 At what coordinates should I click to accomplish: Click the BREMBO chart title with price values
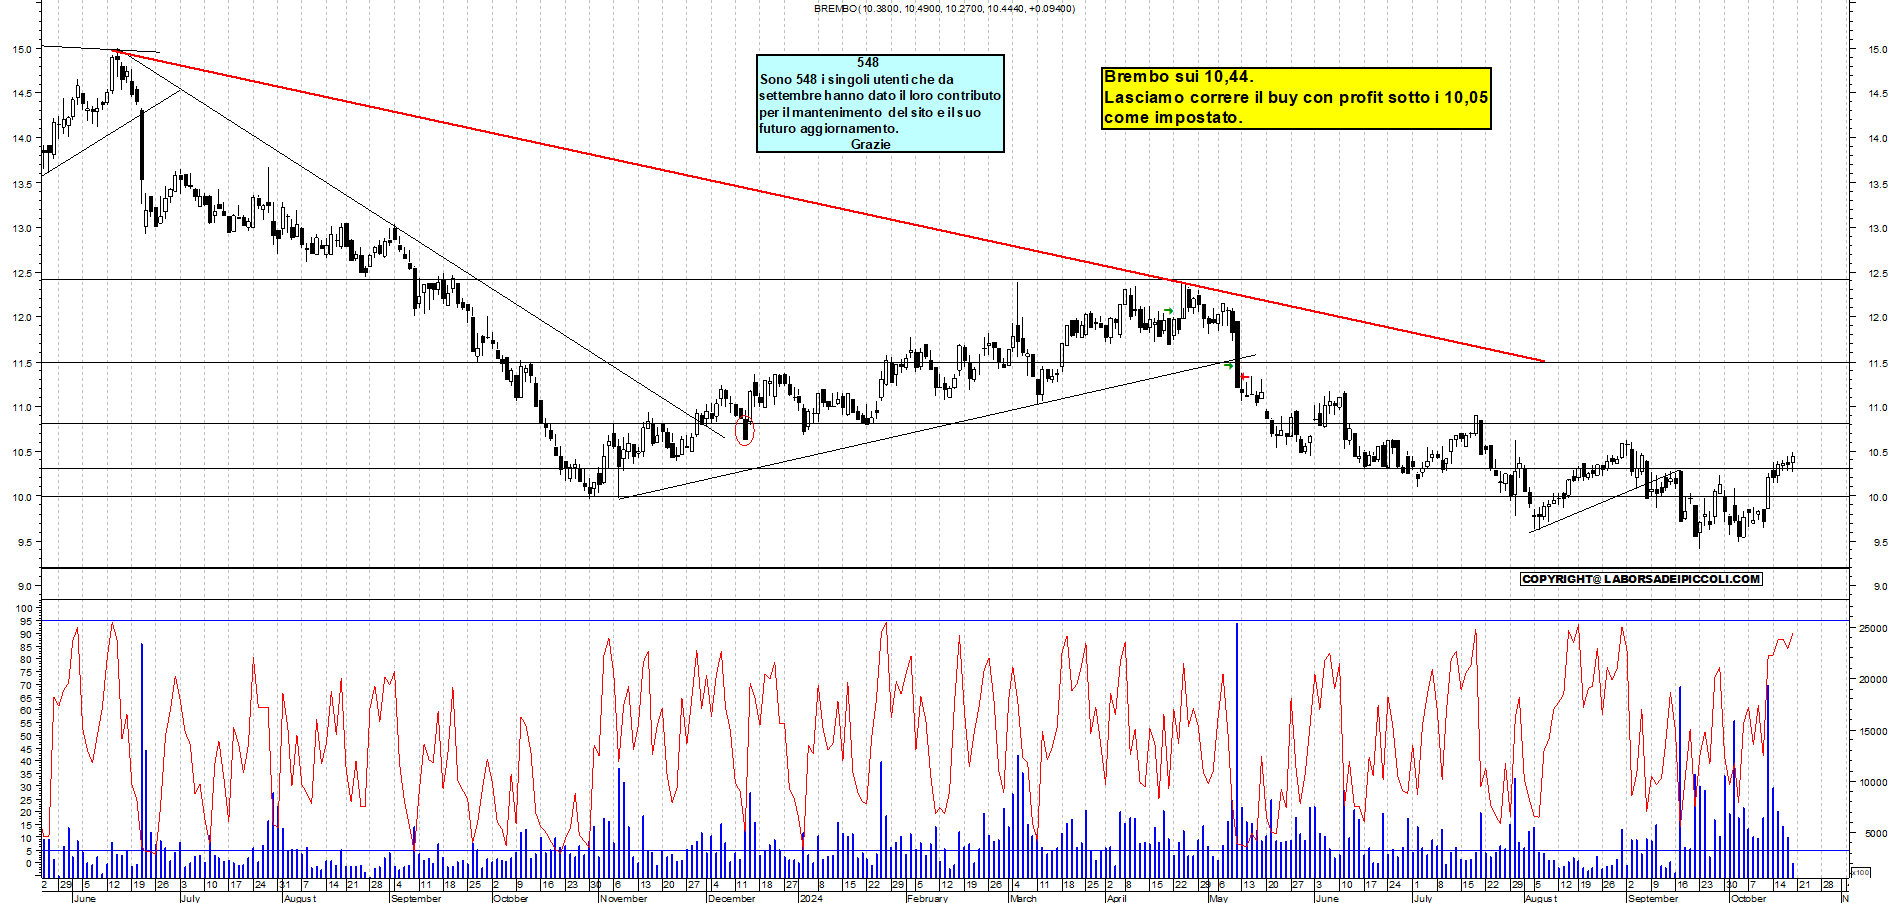(944, 8)
